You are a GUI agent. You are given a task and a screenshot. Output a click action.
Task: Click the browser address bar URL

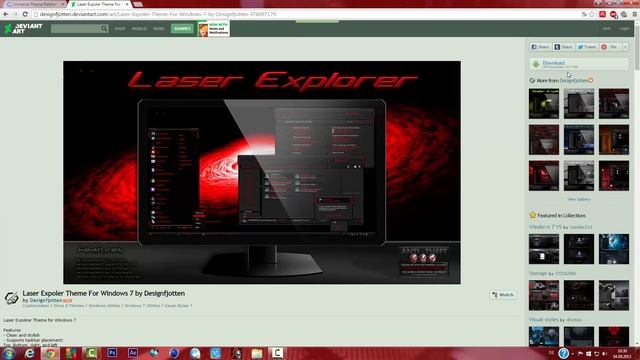(x=158, y=14)
